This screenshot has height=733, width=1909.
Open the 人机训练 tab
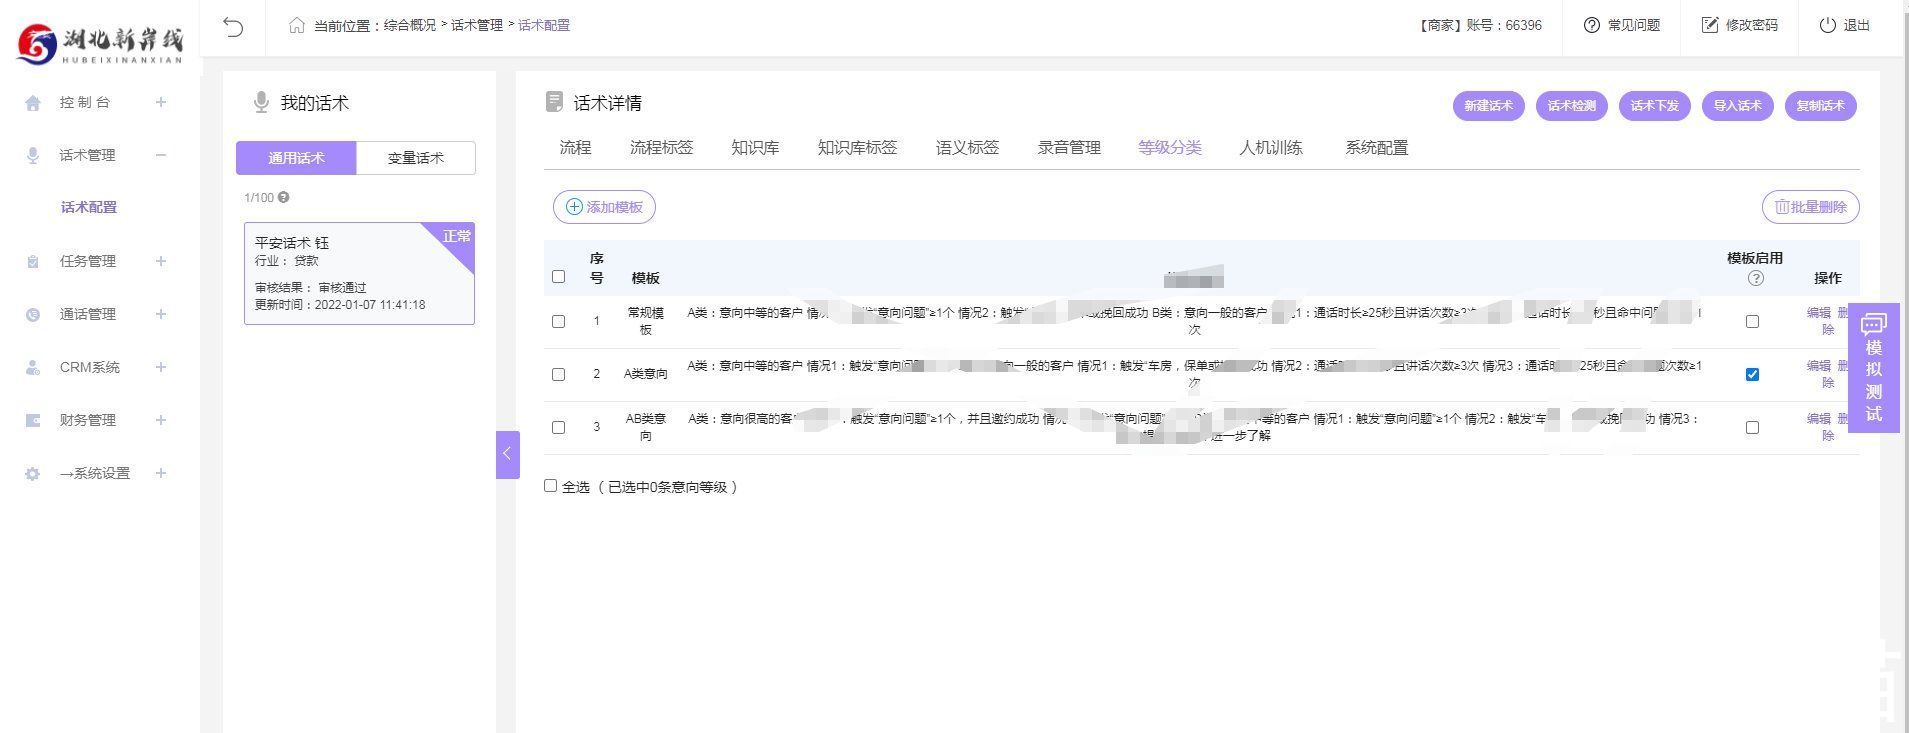pyautogui.click(x=1271, y=148)
